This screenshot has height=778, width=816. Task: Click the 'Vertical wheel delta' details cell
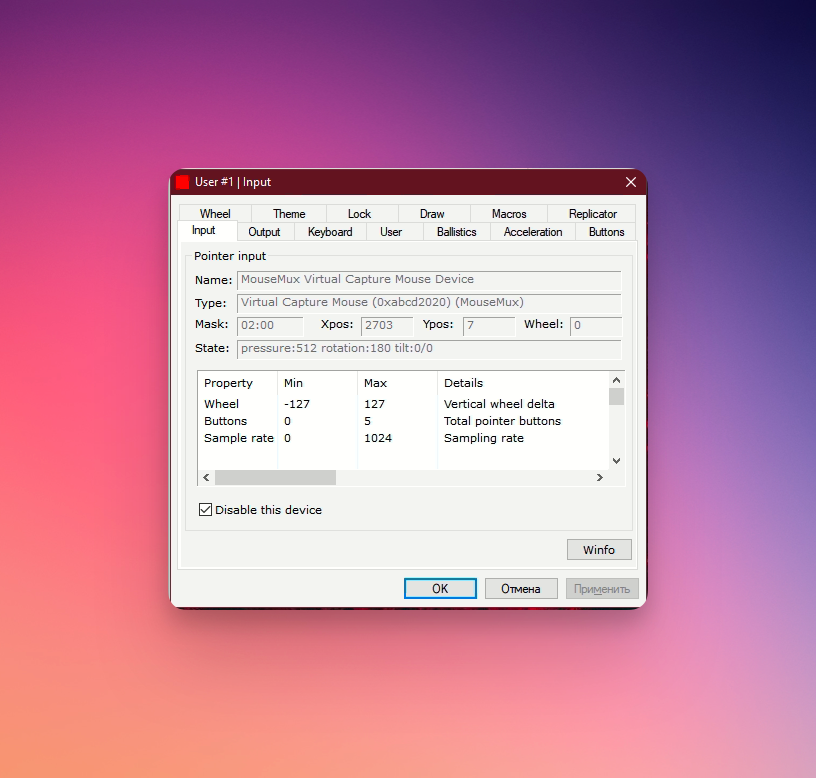pyautogui.click(x=499, y=404)
